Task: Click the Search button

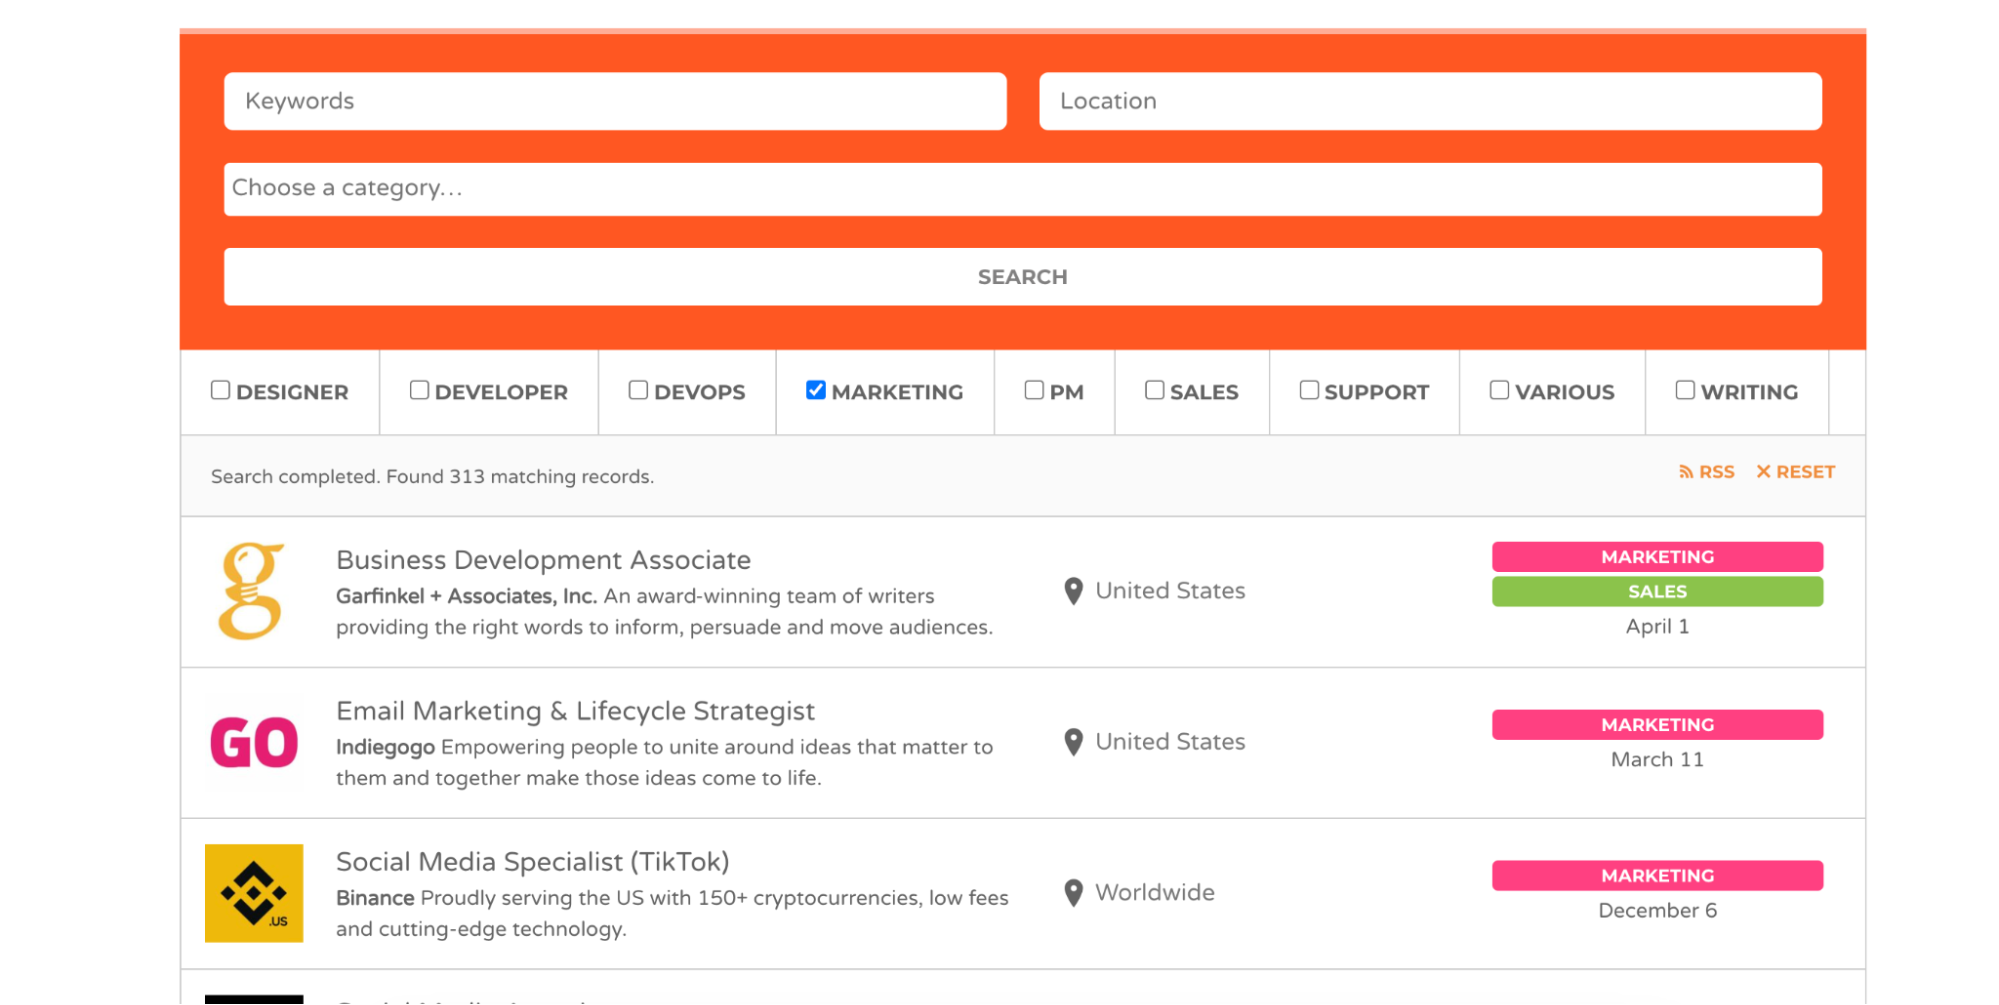Action: (x=1022, y=277)
